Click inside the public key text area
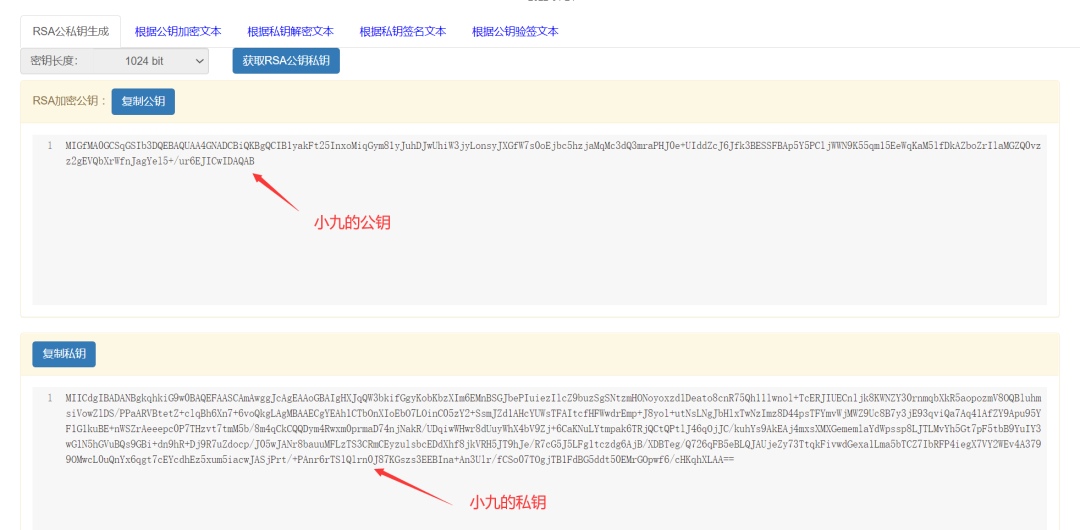 (x=539, y=220)
